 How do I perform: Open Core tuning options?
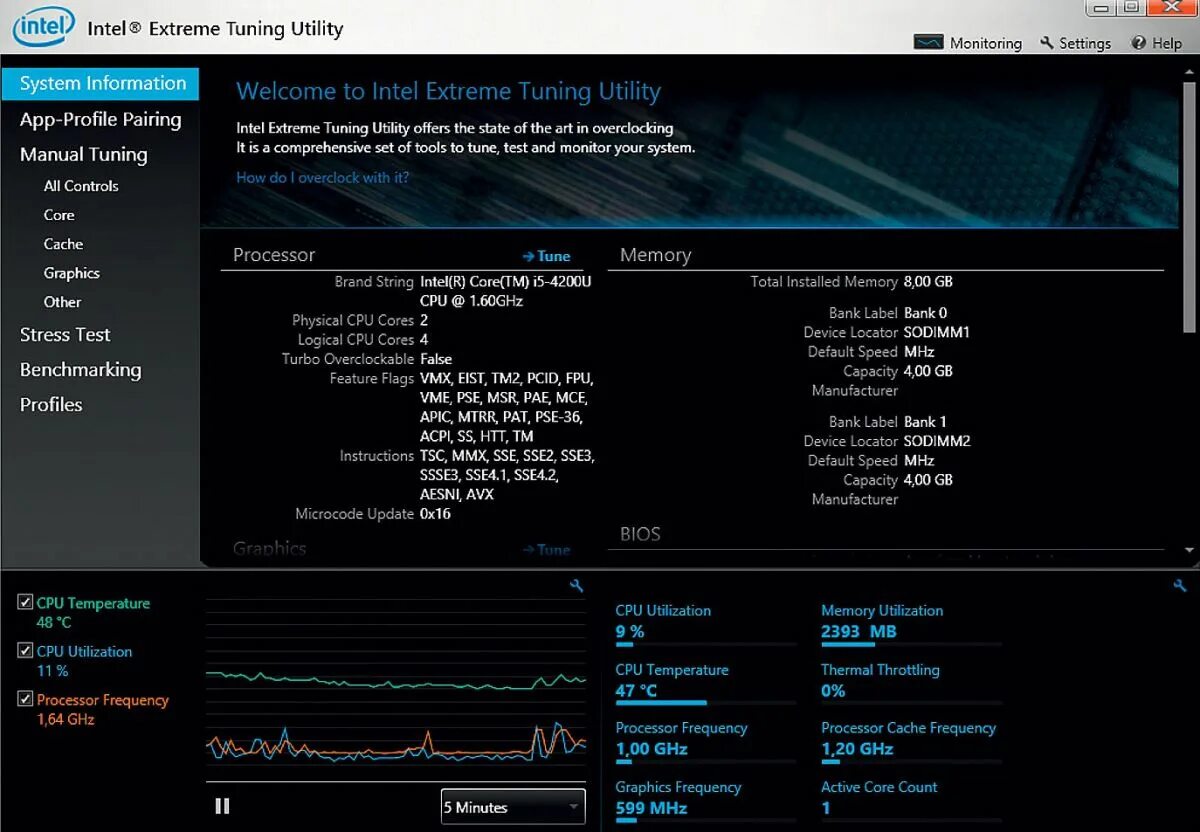pyautogui.click(x=59, y=215)
